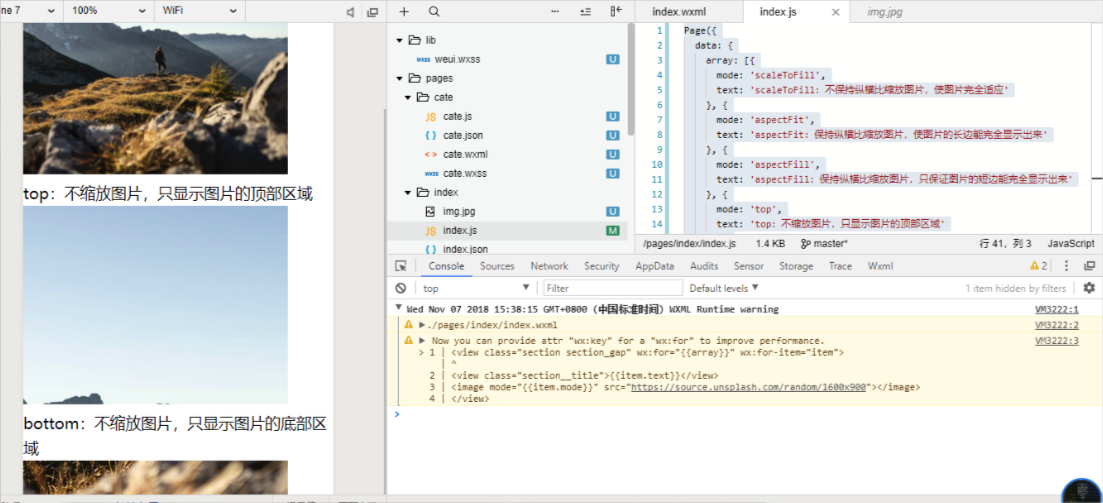Screen dimensions: 1103x503
Task: Expand the 'Now you can provide attr' warning triangle
Action: tap(422, 340)
